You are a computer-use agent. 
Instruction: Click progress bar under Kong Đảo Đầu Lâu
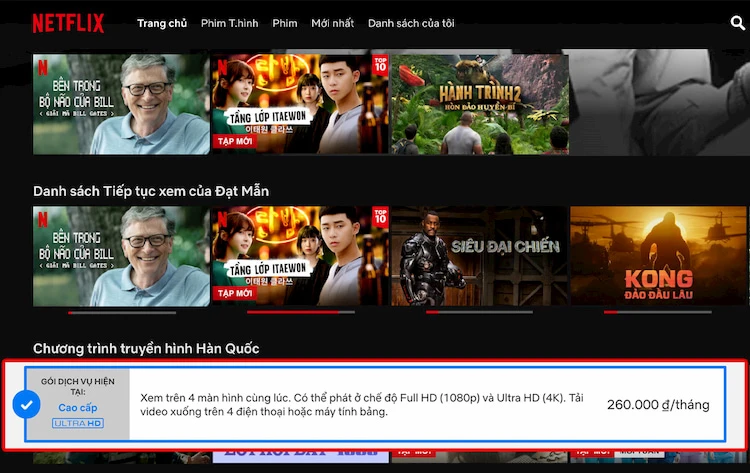point(658,312)
